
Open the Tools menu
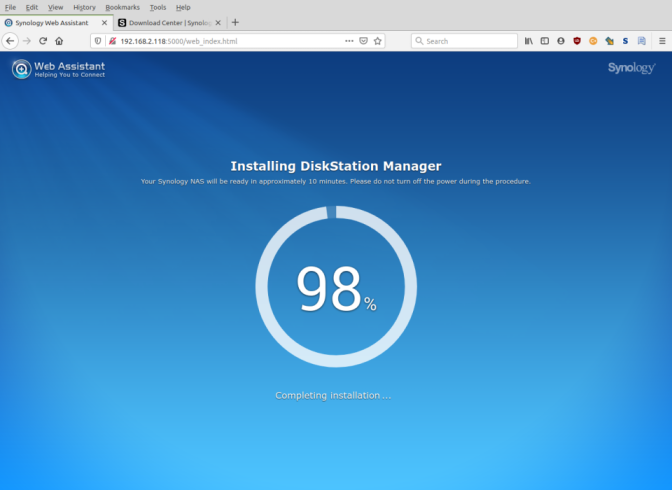(158, 7)
